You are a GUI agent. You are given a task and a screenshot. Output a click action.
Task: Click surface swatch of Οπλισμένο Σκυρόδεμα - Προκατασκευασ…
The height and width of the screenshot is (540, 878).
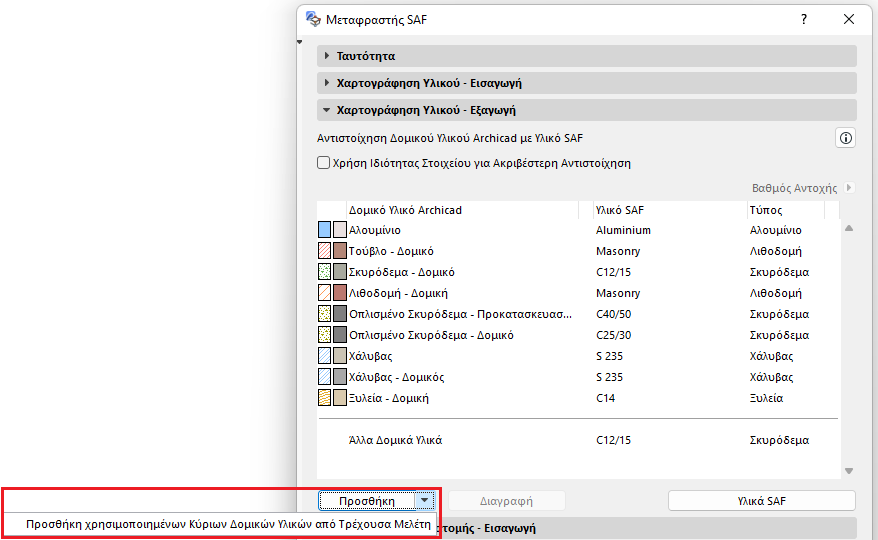click(x=339, y=314)
